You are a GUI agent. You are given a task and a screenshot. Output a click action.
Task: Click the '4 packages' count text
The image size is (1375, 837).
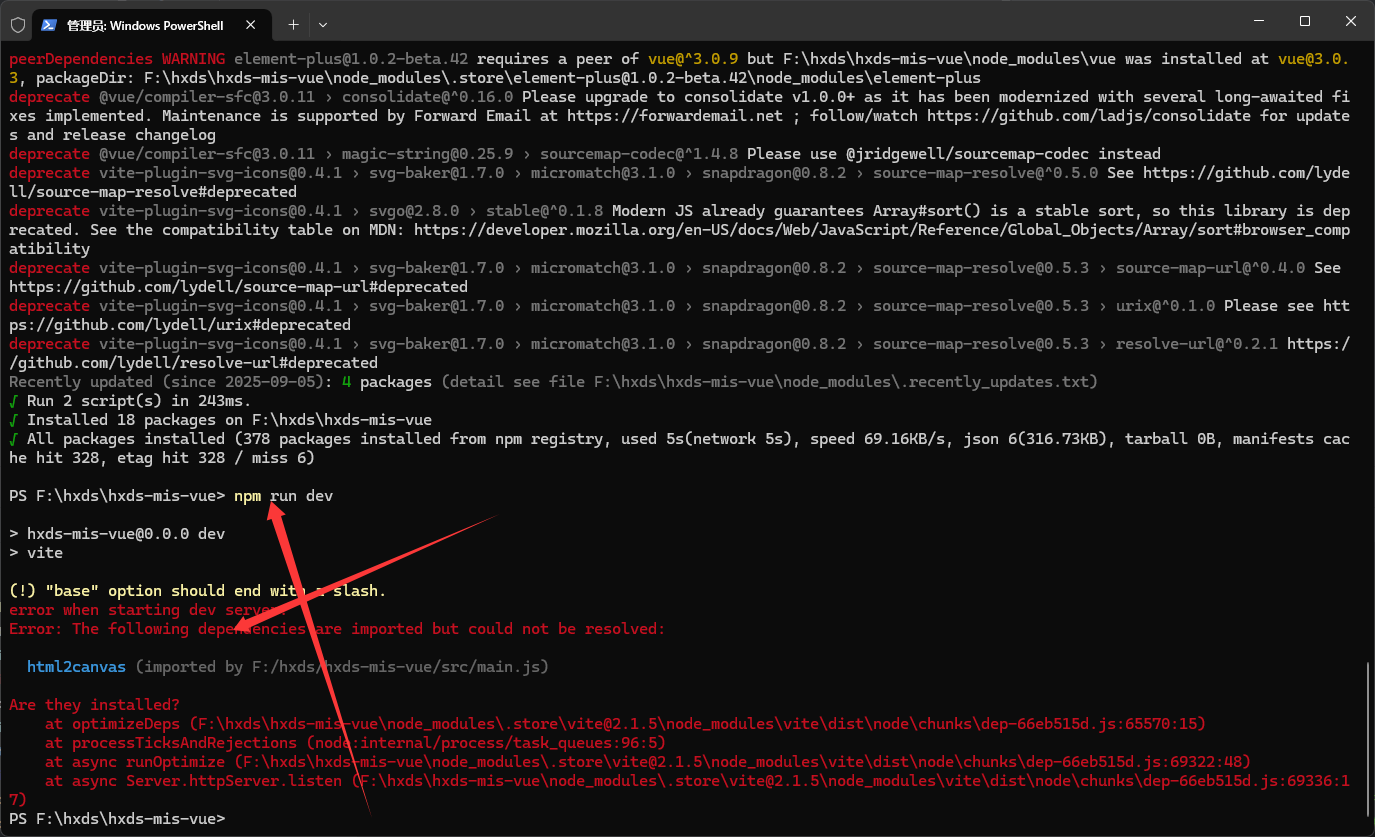click(x=387, y=382)
